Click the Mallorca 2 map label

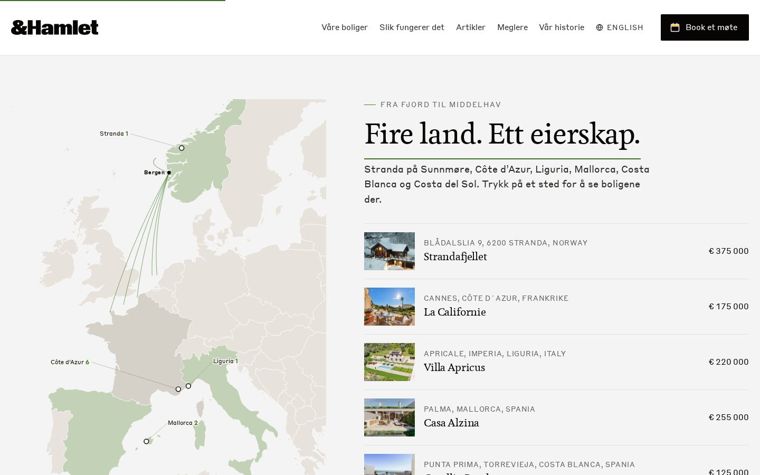pos(183,423)
